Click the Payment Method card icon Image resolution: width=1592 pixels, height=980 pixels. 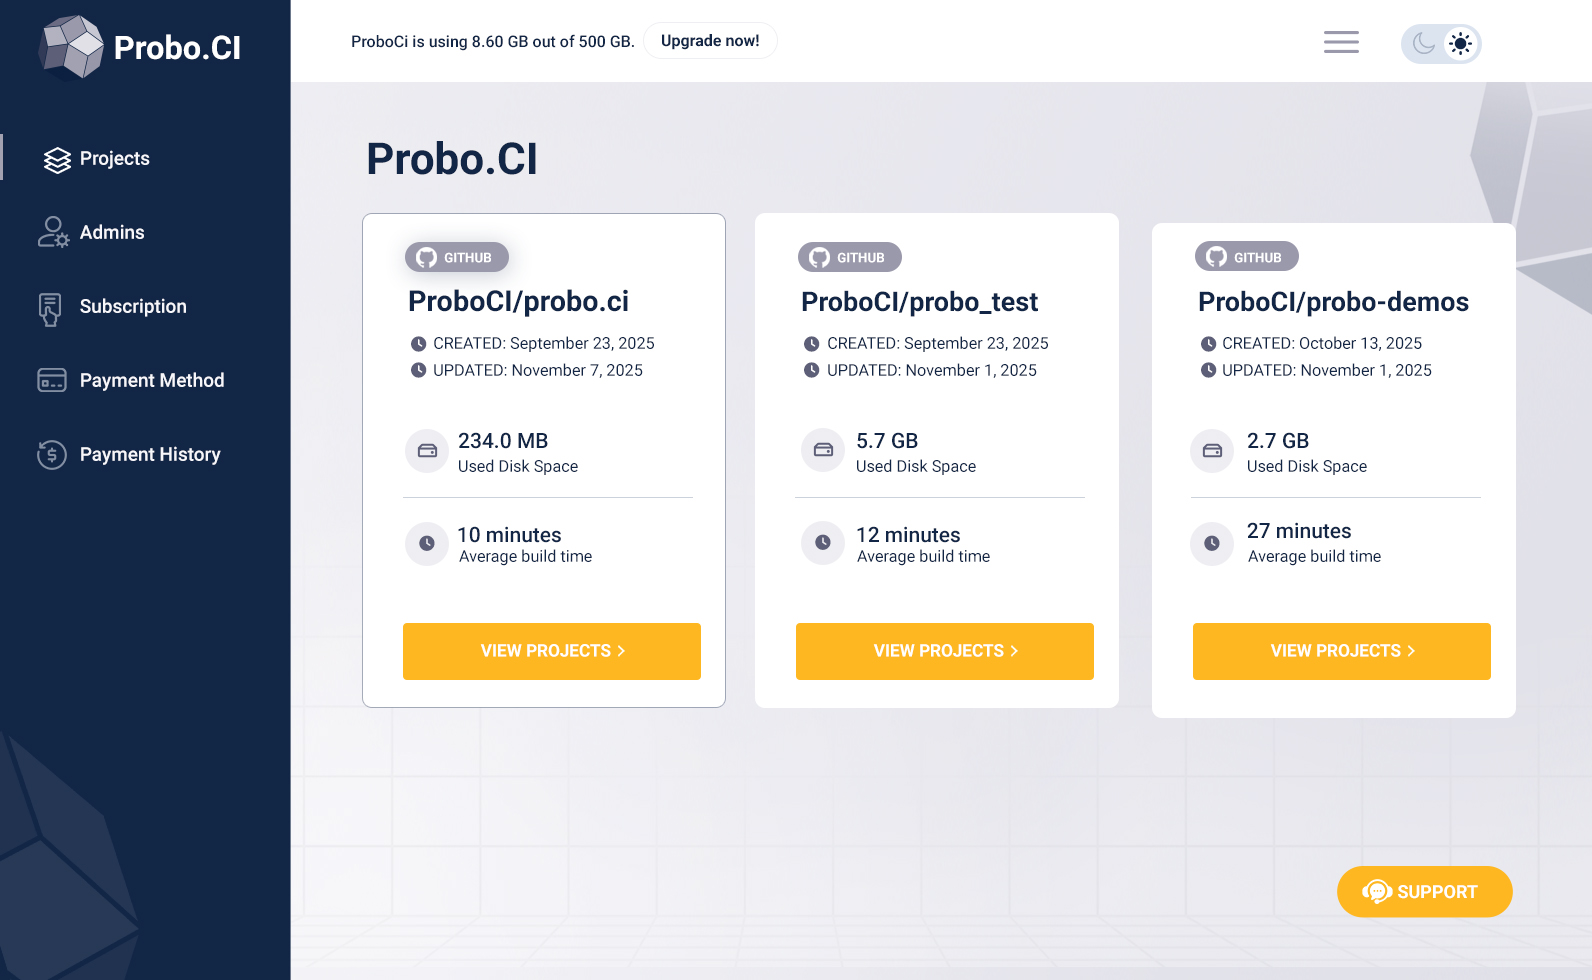[51, 380]
